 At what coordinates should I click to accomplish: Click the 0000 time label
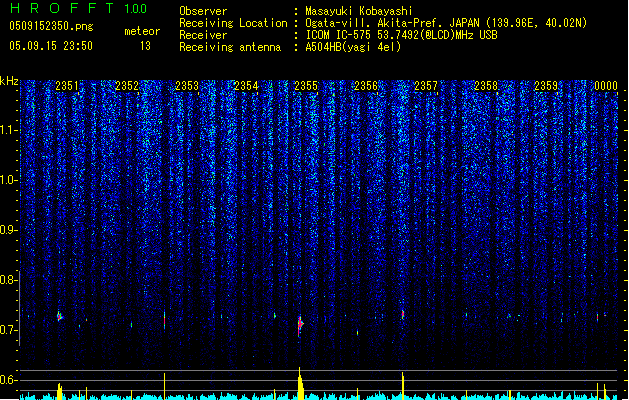(x=606, y=86)
